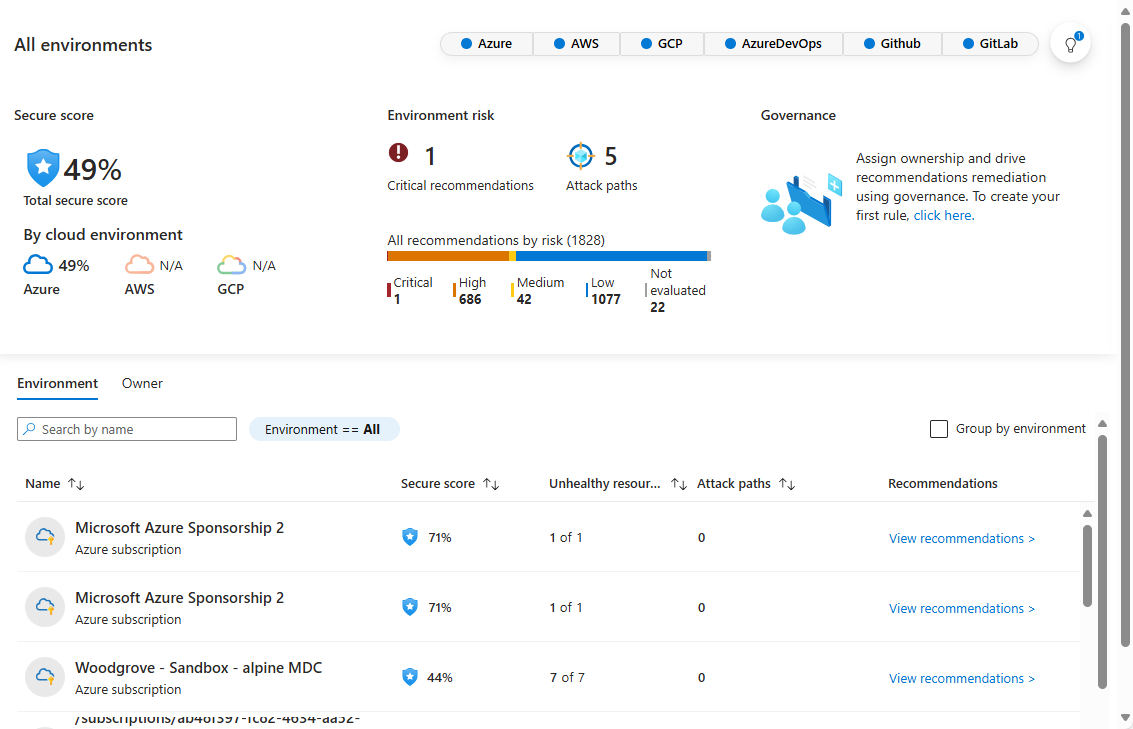Switch to the Environment tab
Viewport: 1133px width, 729px height.
(58, 384)
